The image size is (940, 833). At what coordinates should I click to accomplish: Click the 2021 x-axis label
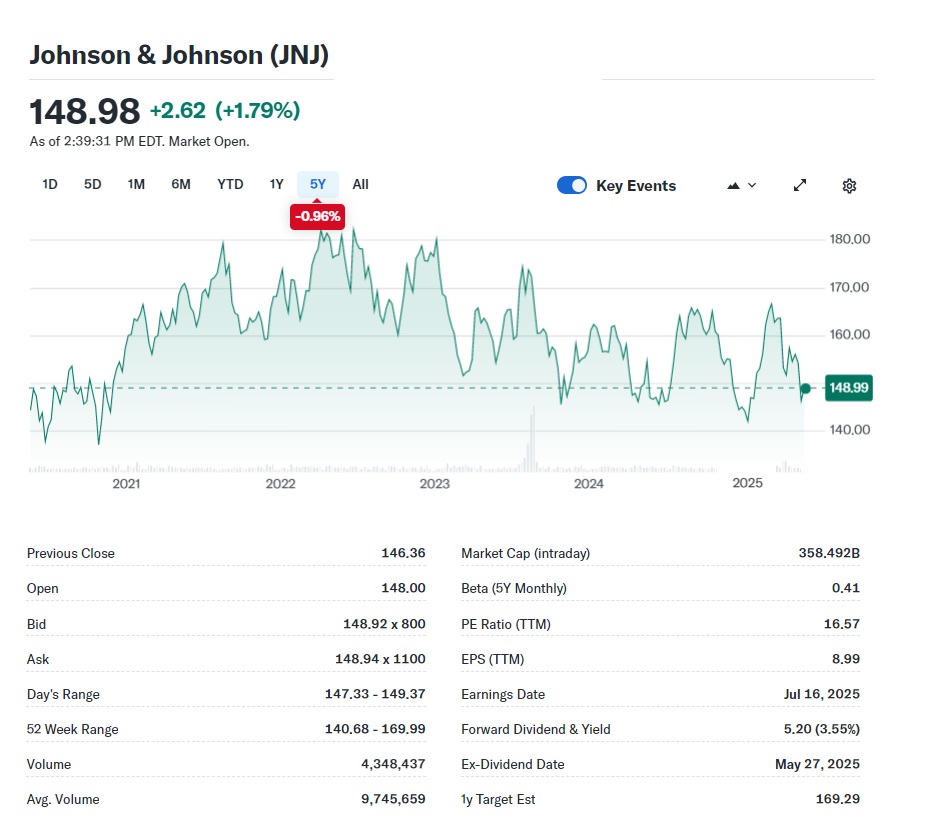tap(126, 484)
